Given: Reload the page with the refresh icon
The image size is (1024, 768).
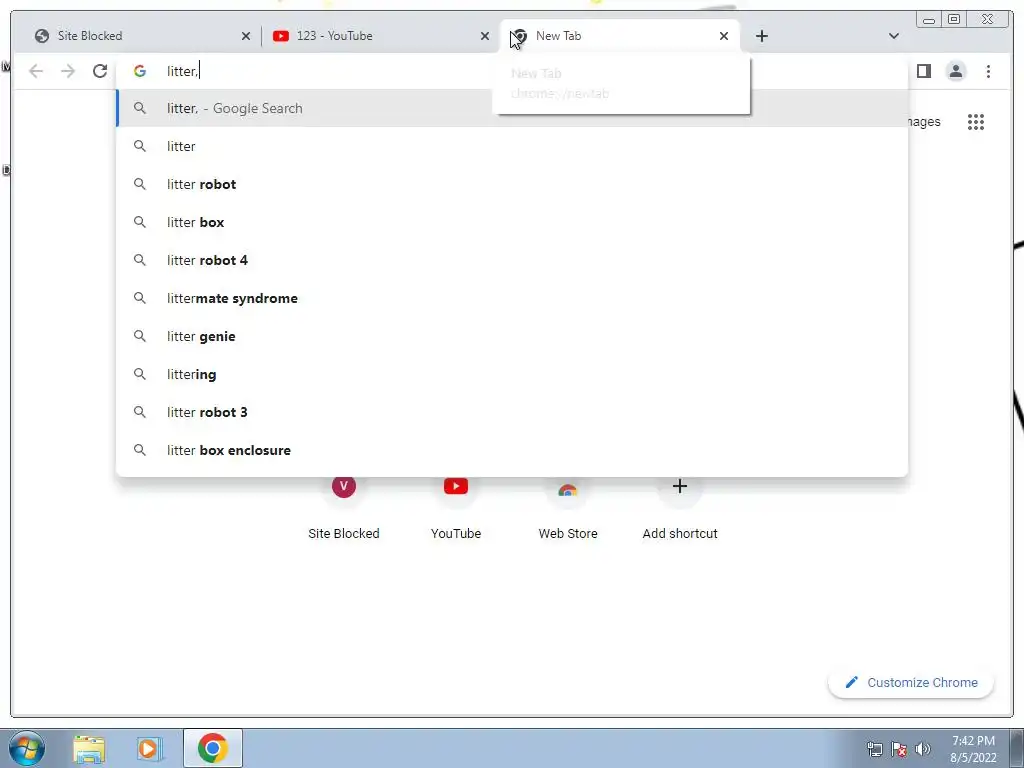Looking at the screenshot, I should pos(100,71).
